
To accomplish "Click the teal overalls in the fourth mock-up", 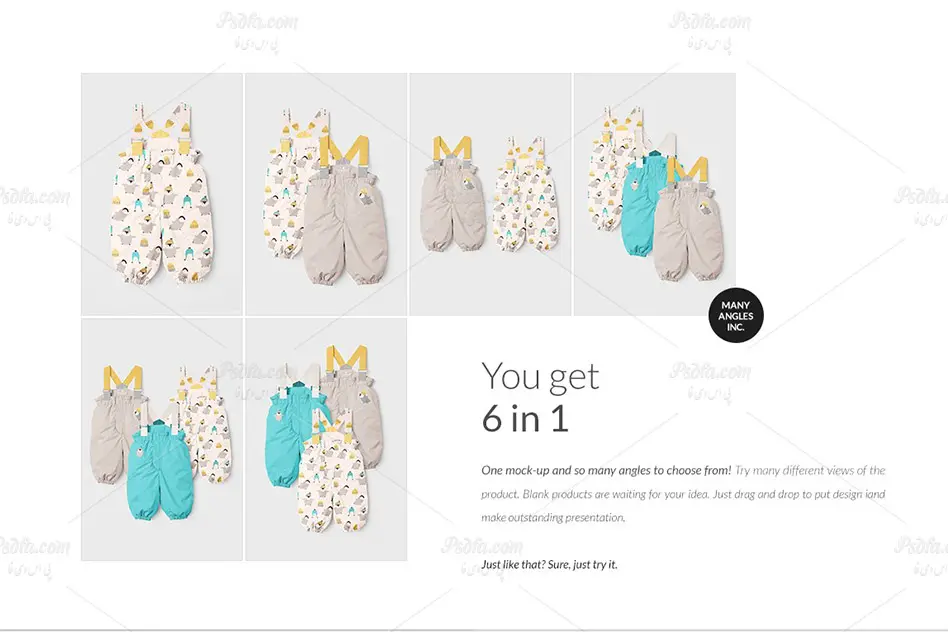I will [645, 206].
